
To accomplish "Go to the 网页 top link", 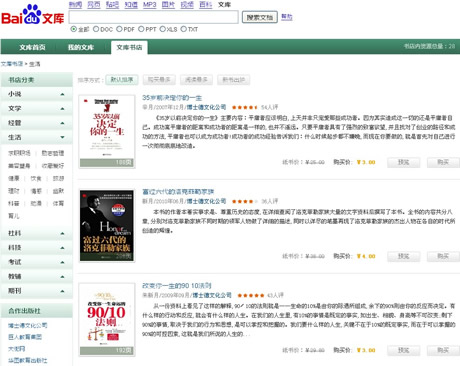I will click(94, 5).
